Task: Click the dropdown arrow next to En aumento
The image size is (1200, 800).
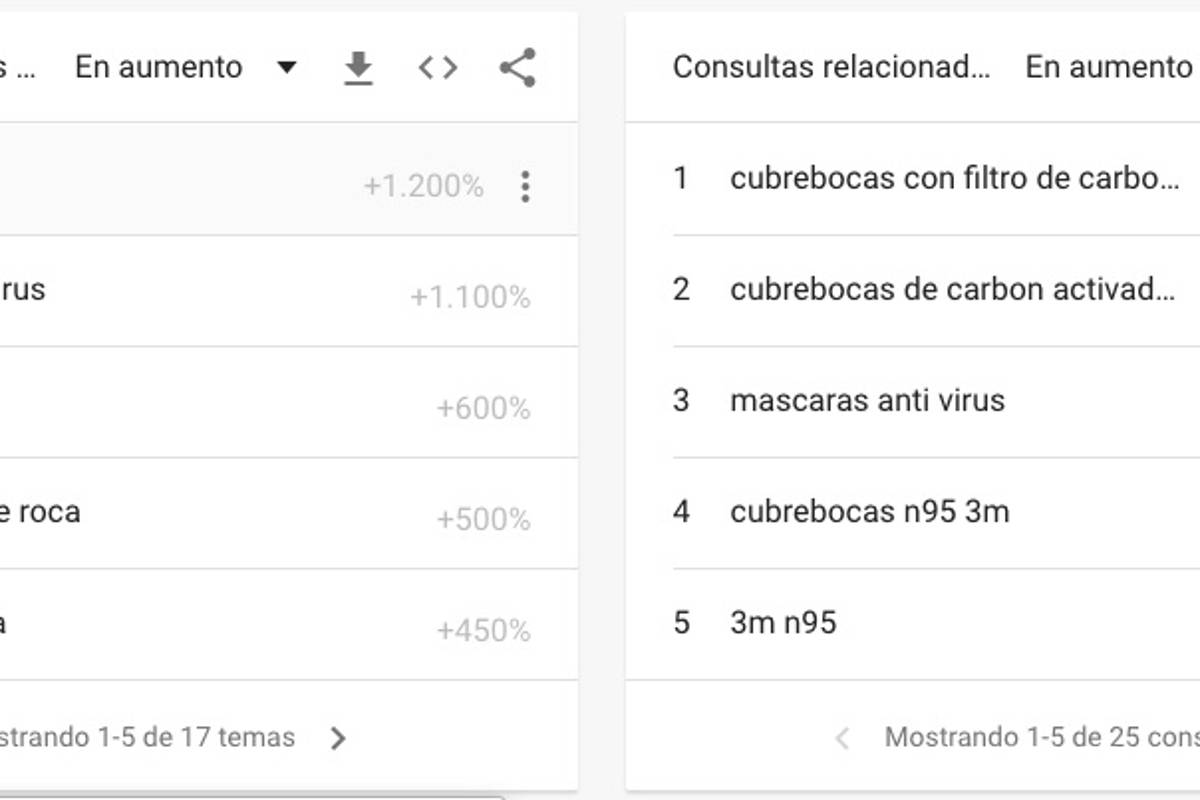Action: pyautogui.click(x=285, y=67)
